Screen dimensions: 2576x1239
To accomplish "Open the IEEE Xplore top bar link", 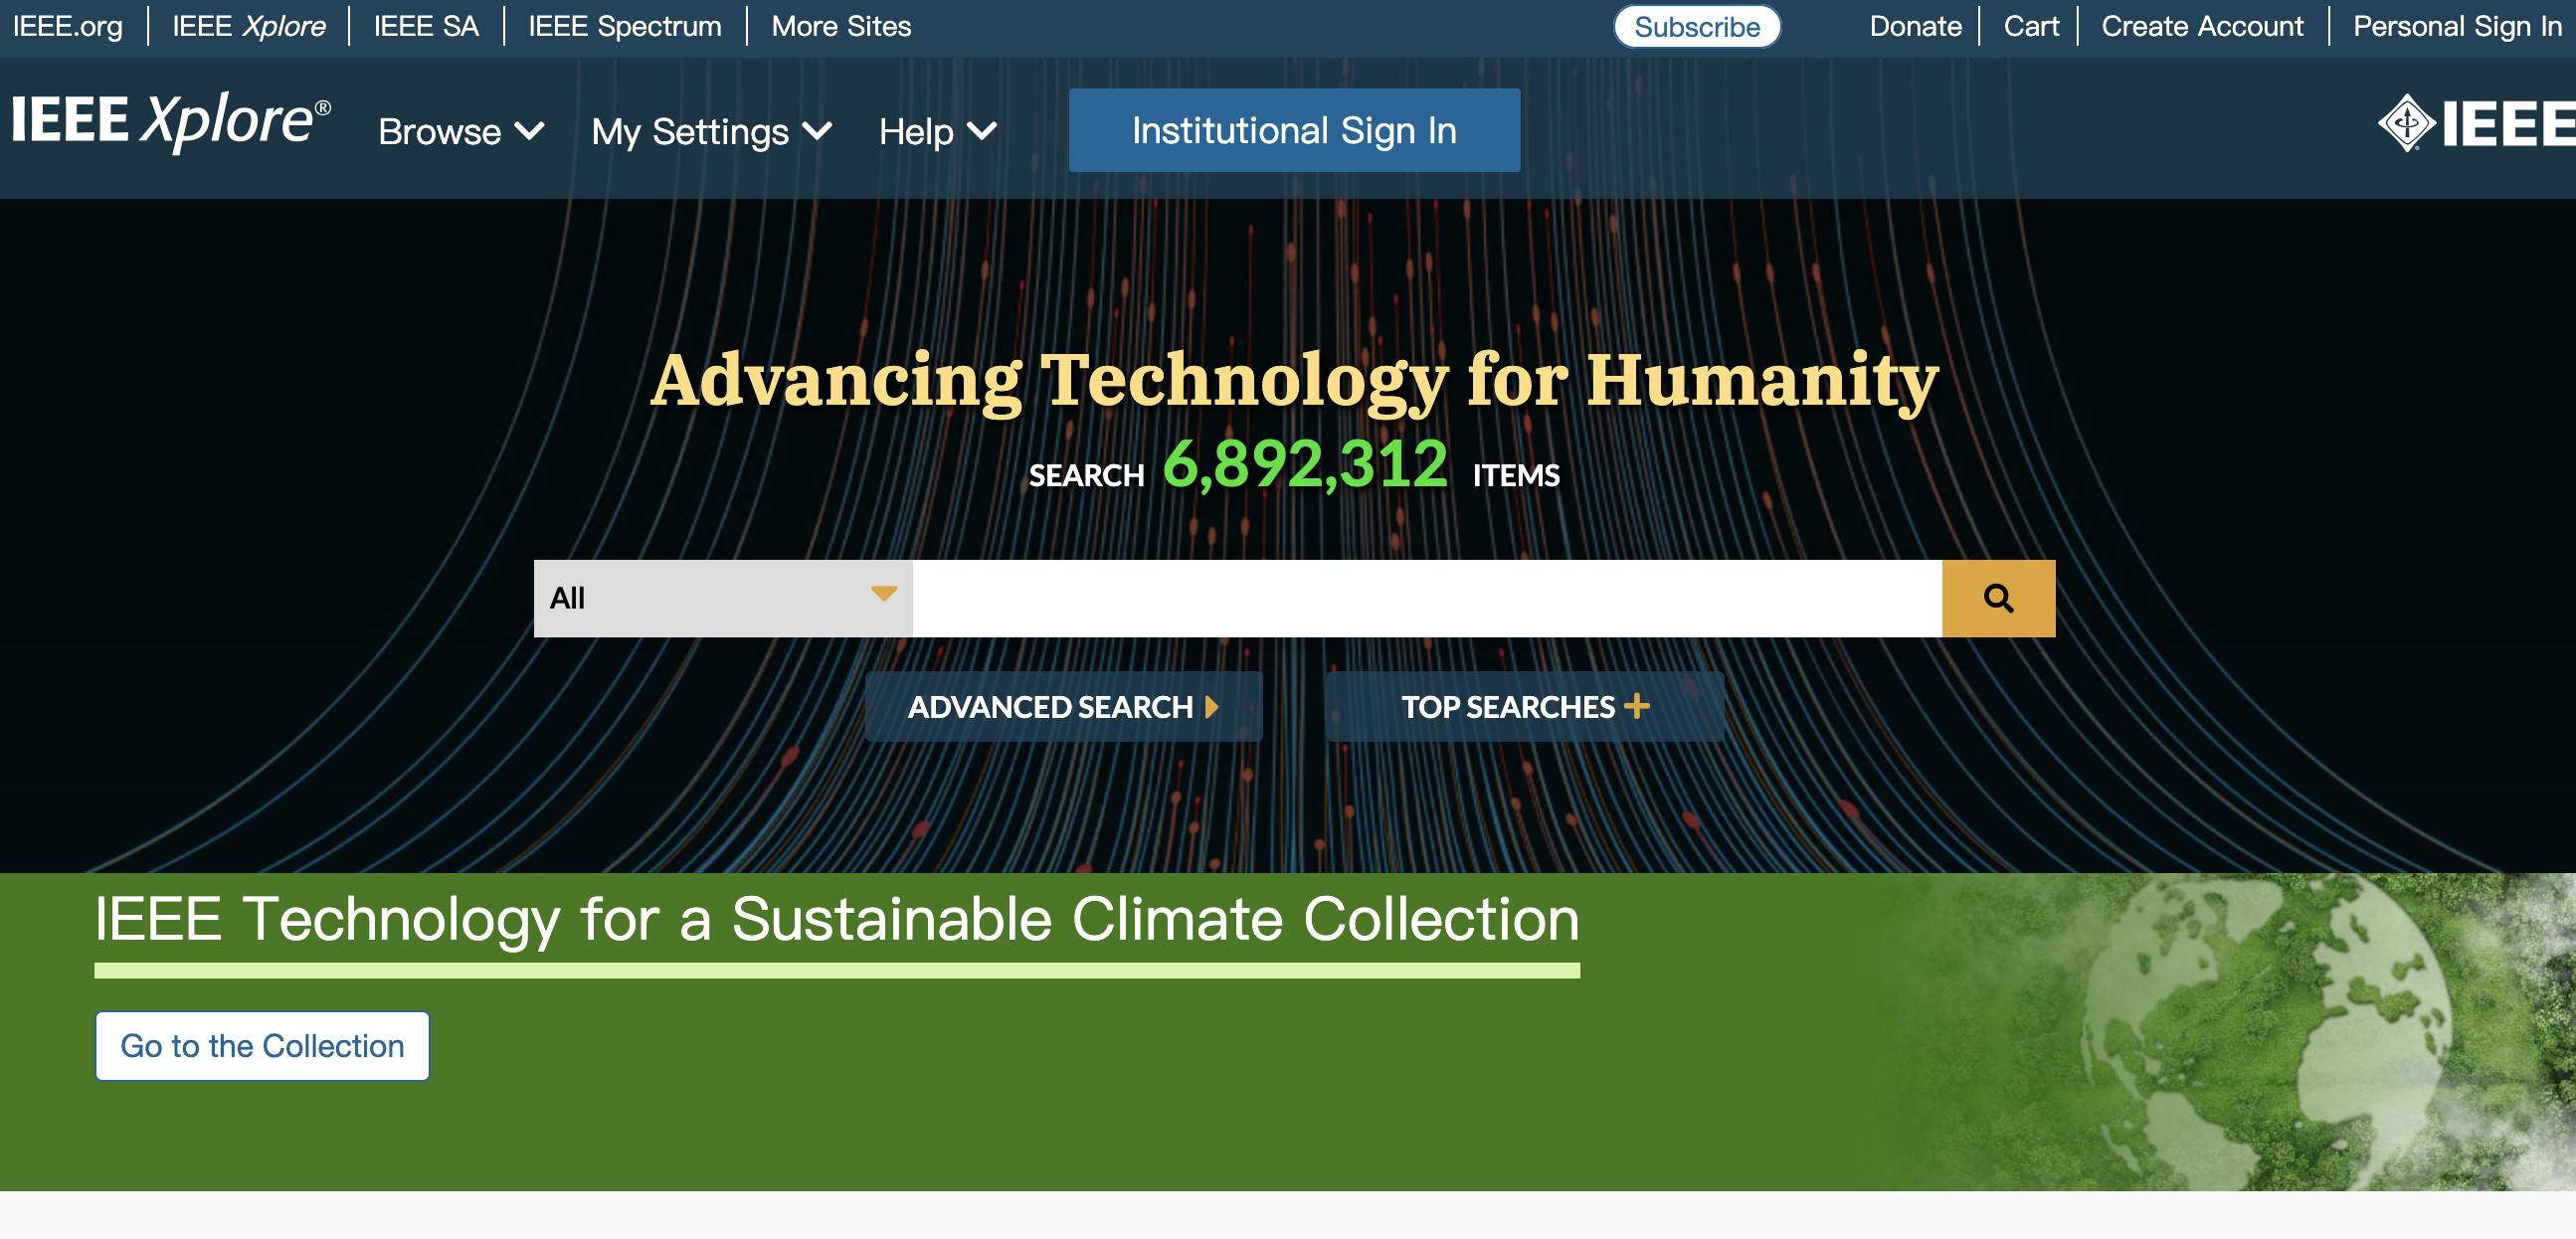I will 249,26.
